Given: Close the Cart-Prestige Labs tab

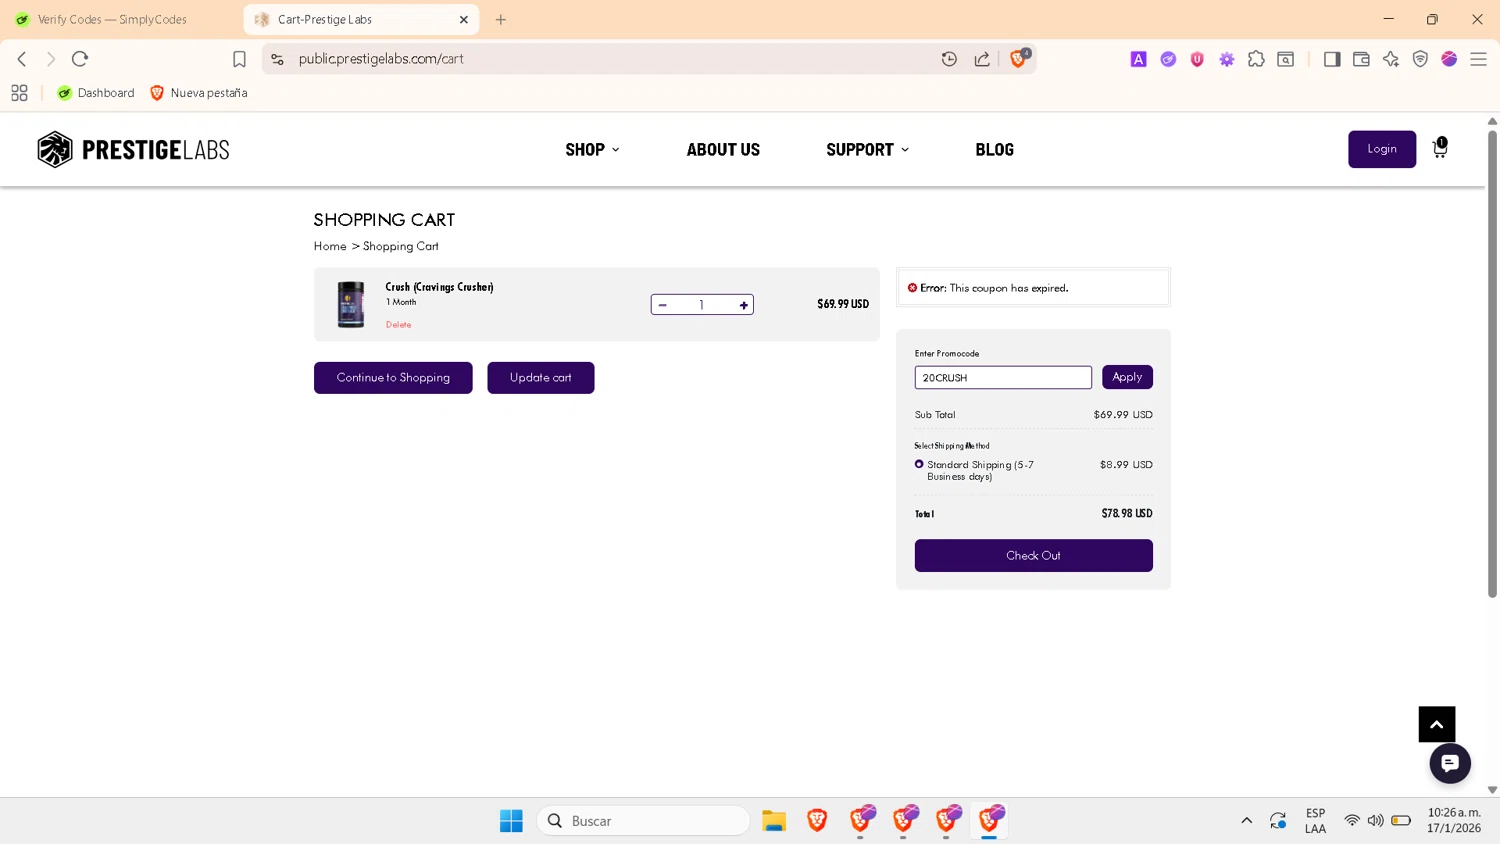Looking at the screenshot, I should 464,19.
